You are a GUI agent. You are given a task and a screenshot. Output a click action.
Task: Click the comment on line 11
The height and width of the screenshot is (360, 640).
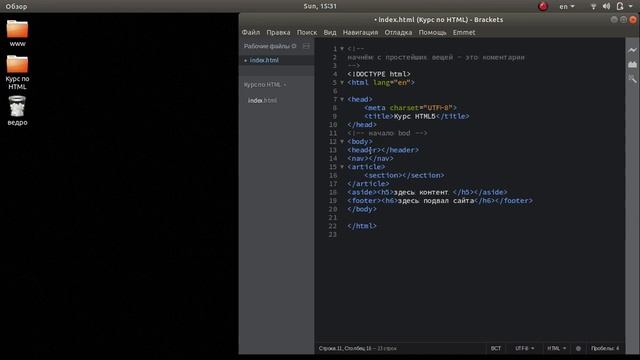[x=387, y=133]
